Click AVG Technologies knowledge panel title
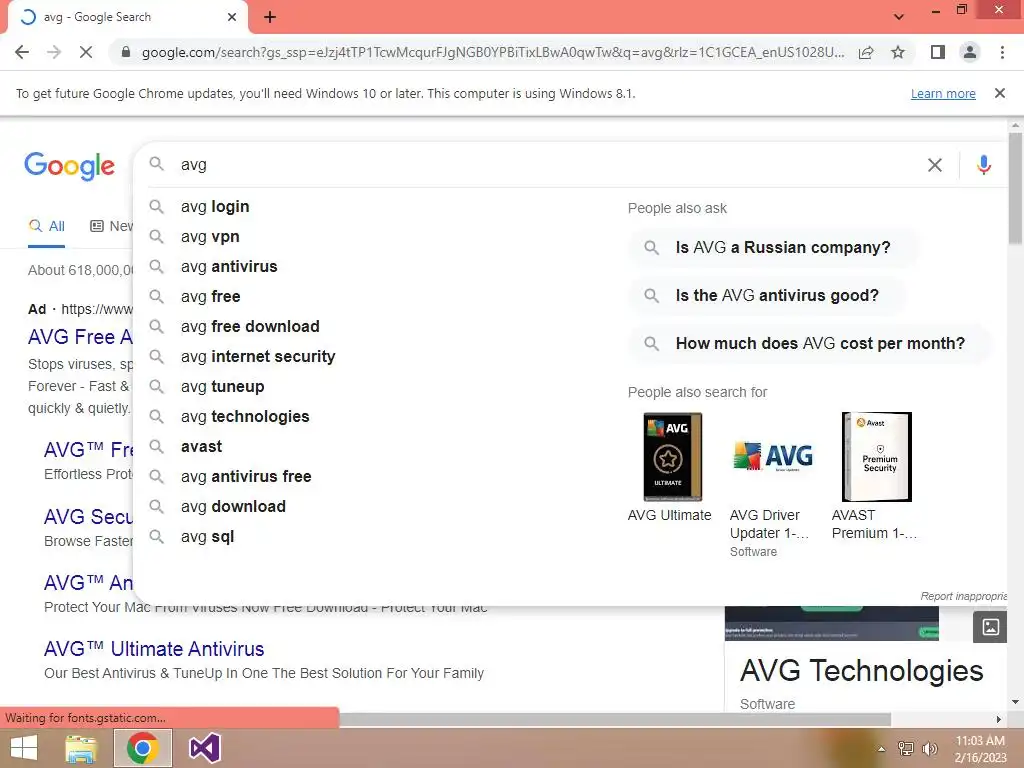Image resolution: width=1024 pixels, height=768 pixels. 861,671
